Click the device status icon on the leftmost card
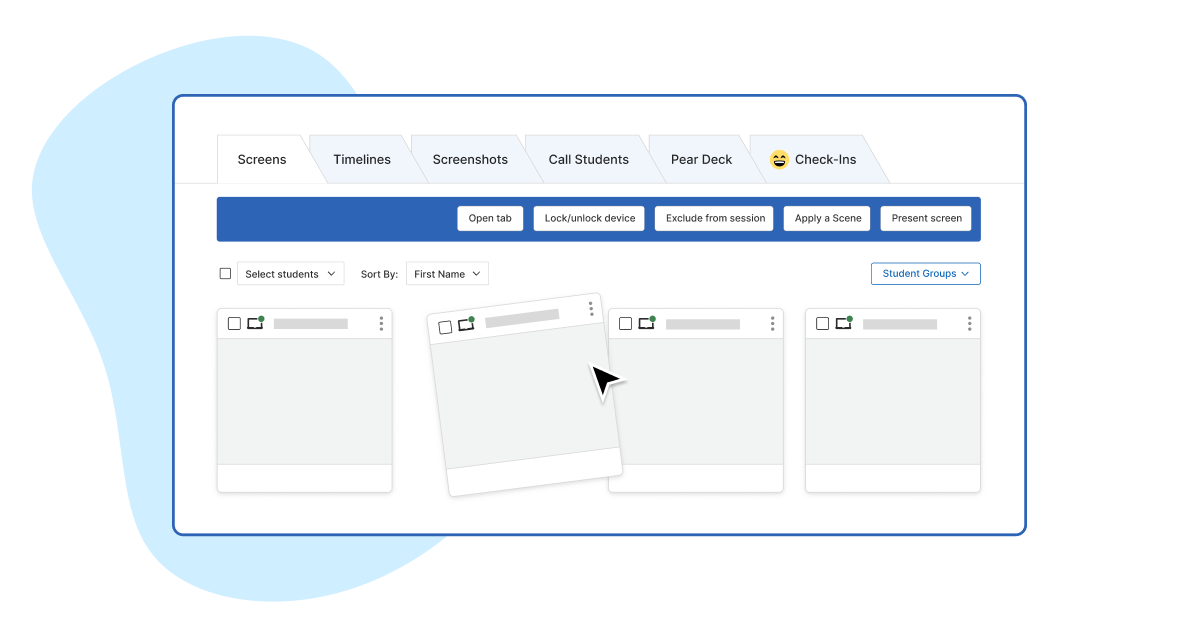 click(256, 323)
